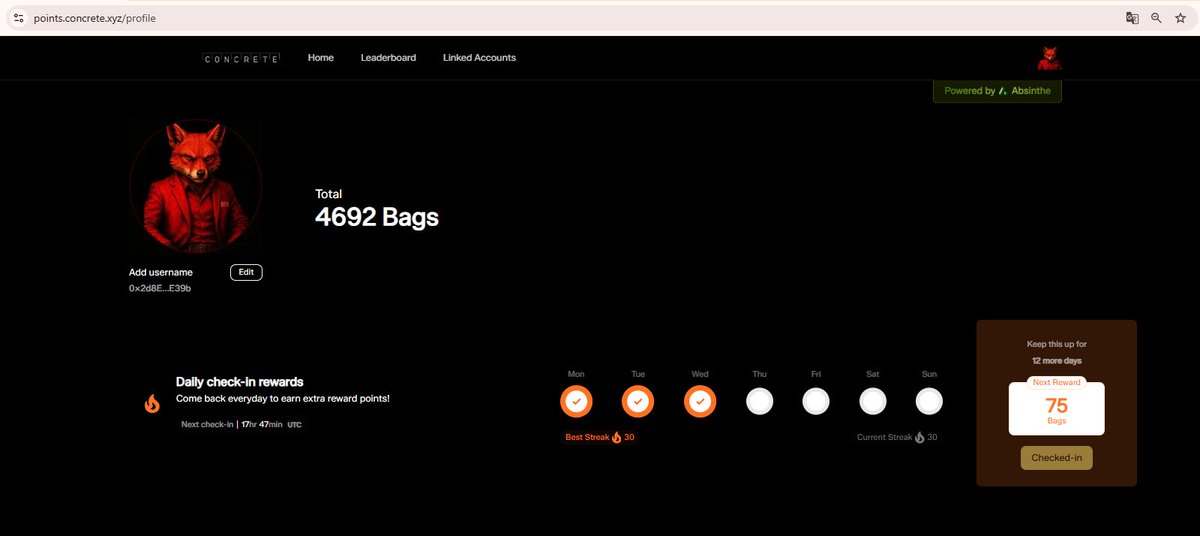Open Linked Accounts in the navbar
Viewport: 1200px width, 536px height.
coord(479,58)
